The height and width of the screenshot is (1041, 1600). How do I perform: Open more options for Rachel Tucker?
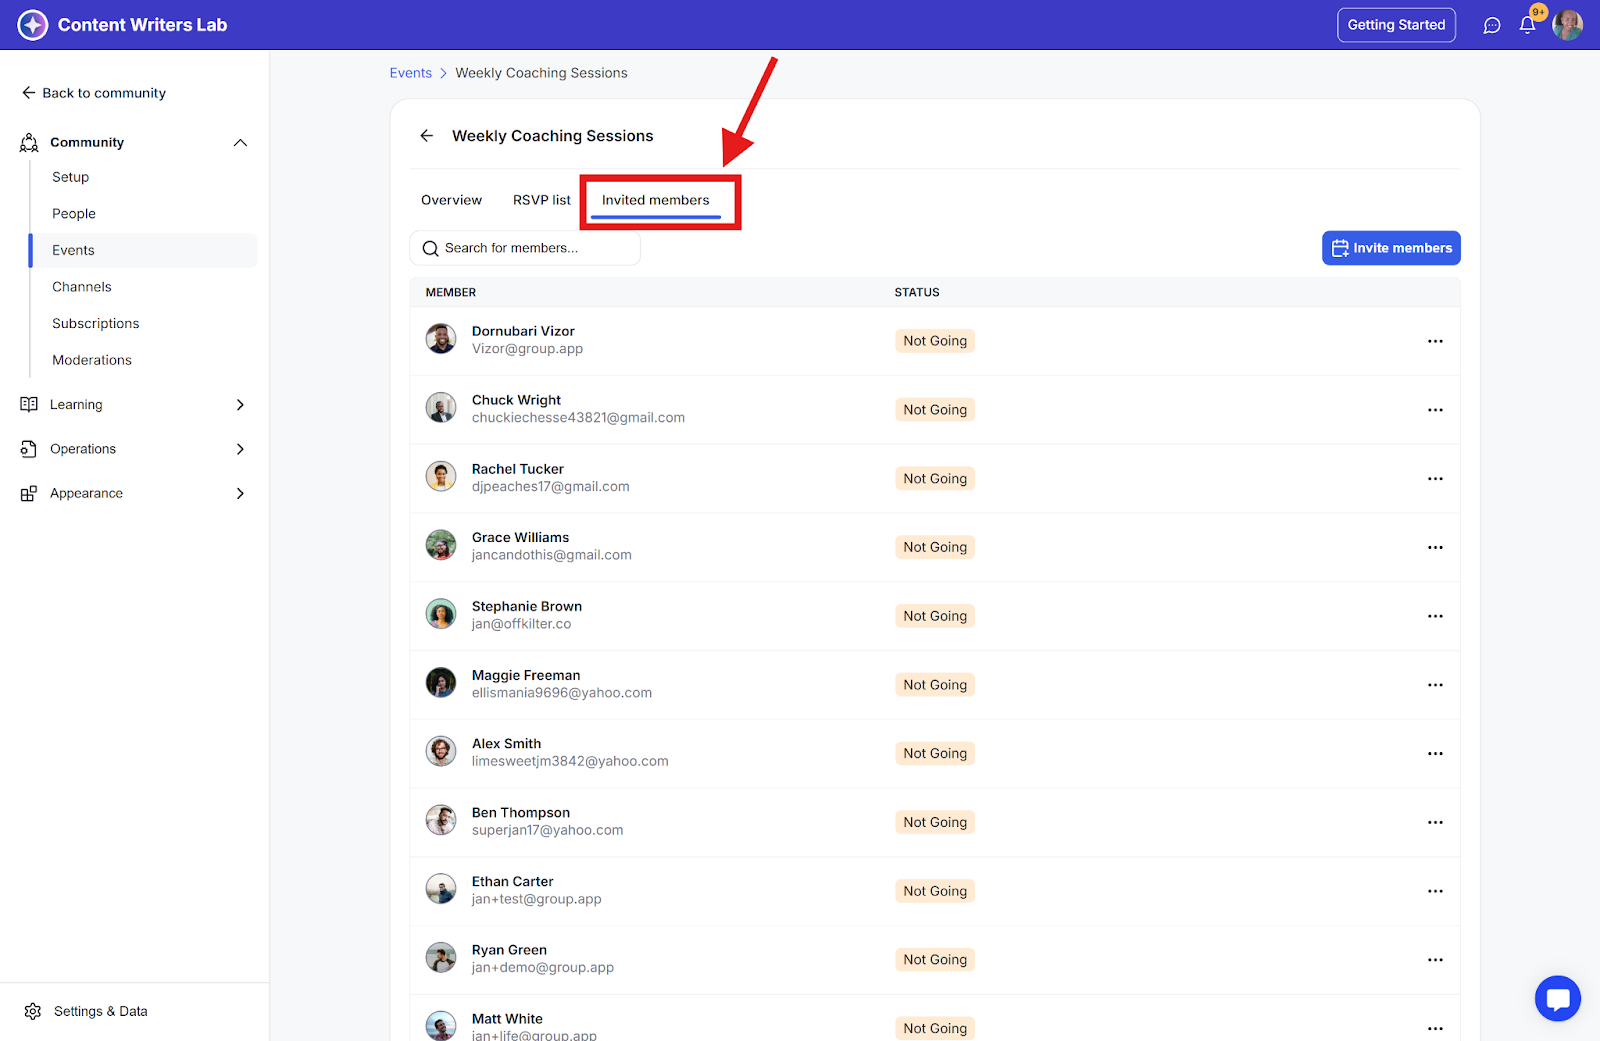tap(1435, 479)
